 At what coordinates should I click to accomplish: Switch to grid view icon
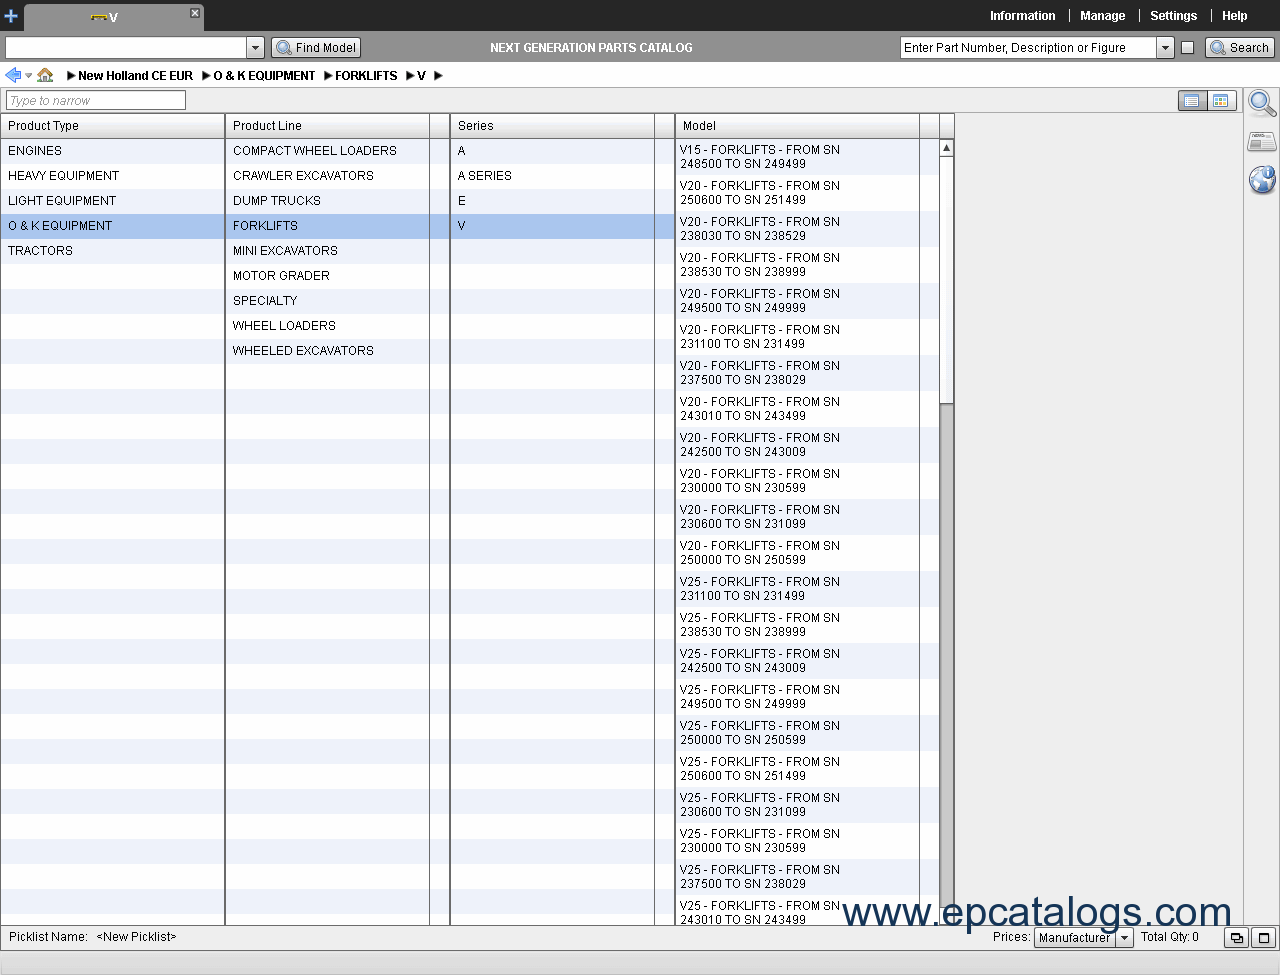[1220, 101]
